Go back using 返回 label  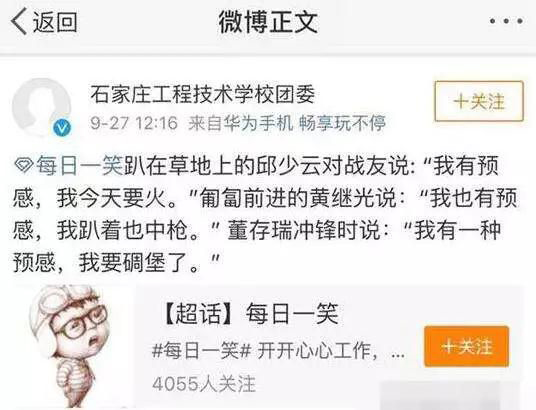coord(55,22)
